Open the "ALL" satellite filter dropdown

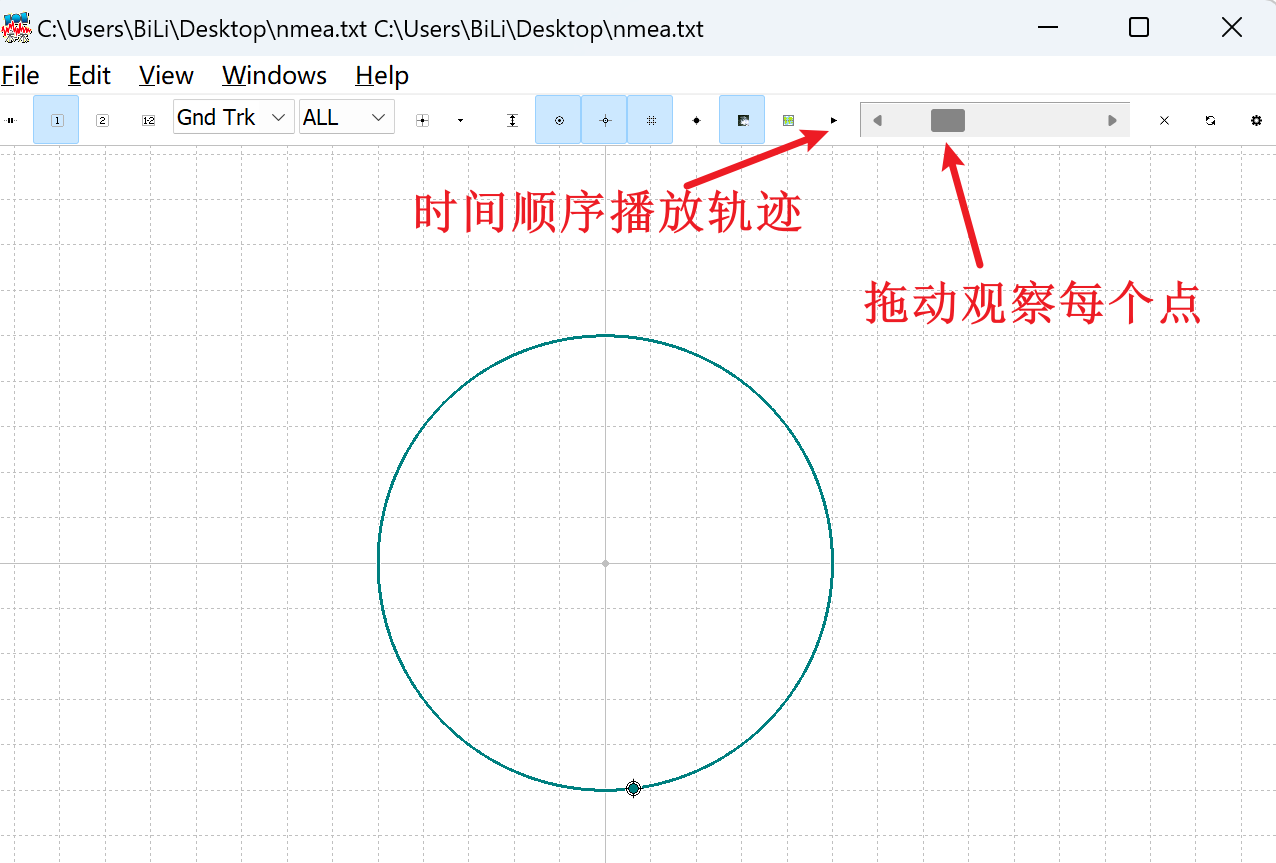346,117
